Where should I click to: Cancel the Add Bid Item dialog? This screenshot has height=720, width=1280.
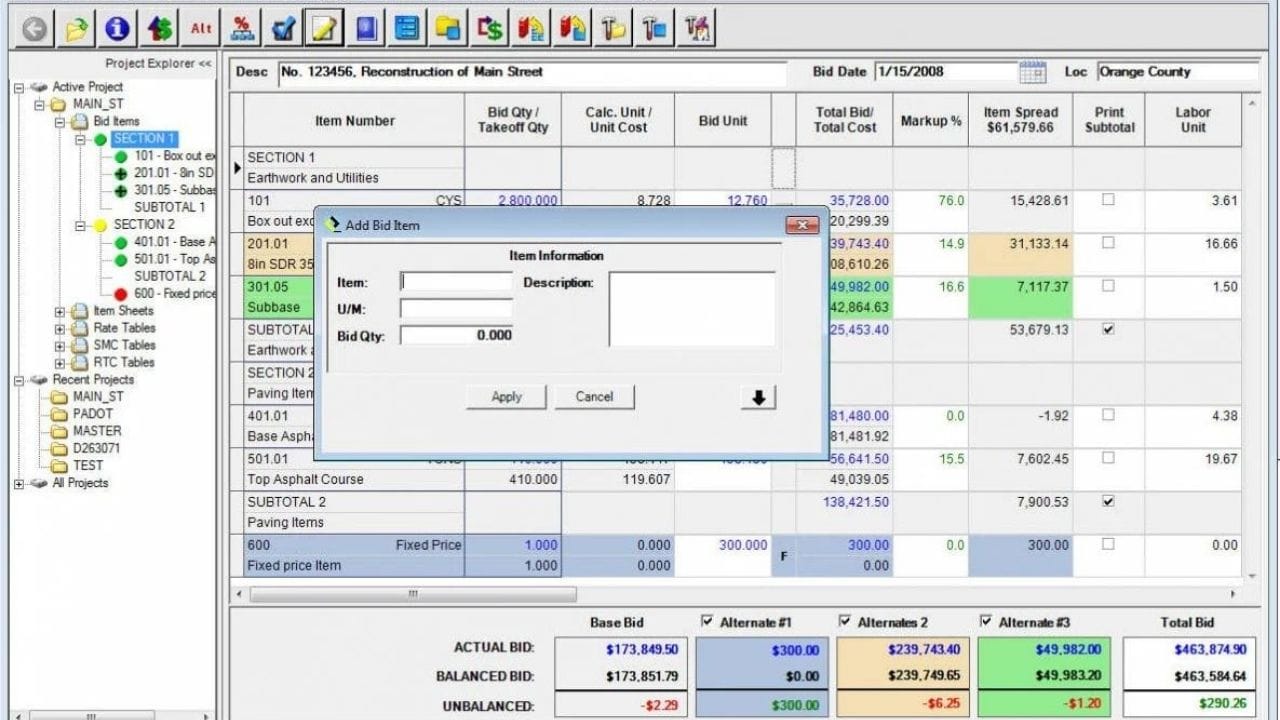593,396
